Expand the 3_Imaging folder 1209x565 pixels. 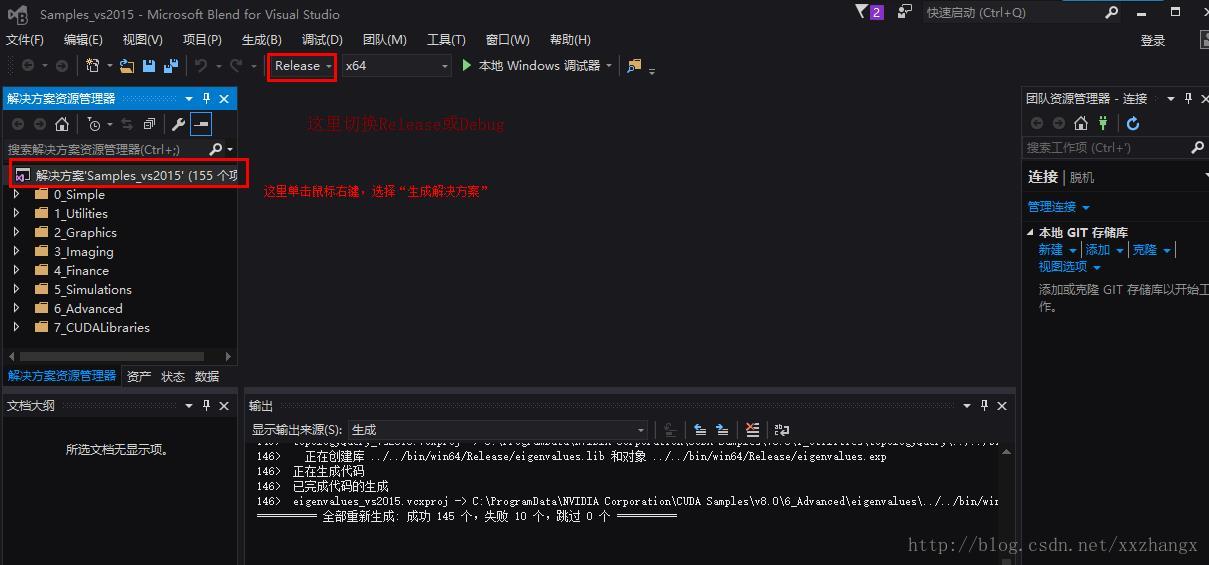tap(16, 251)
